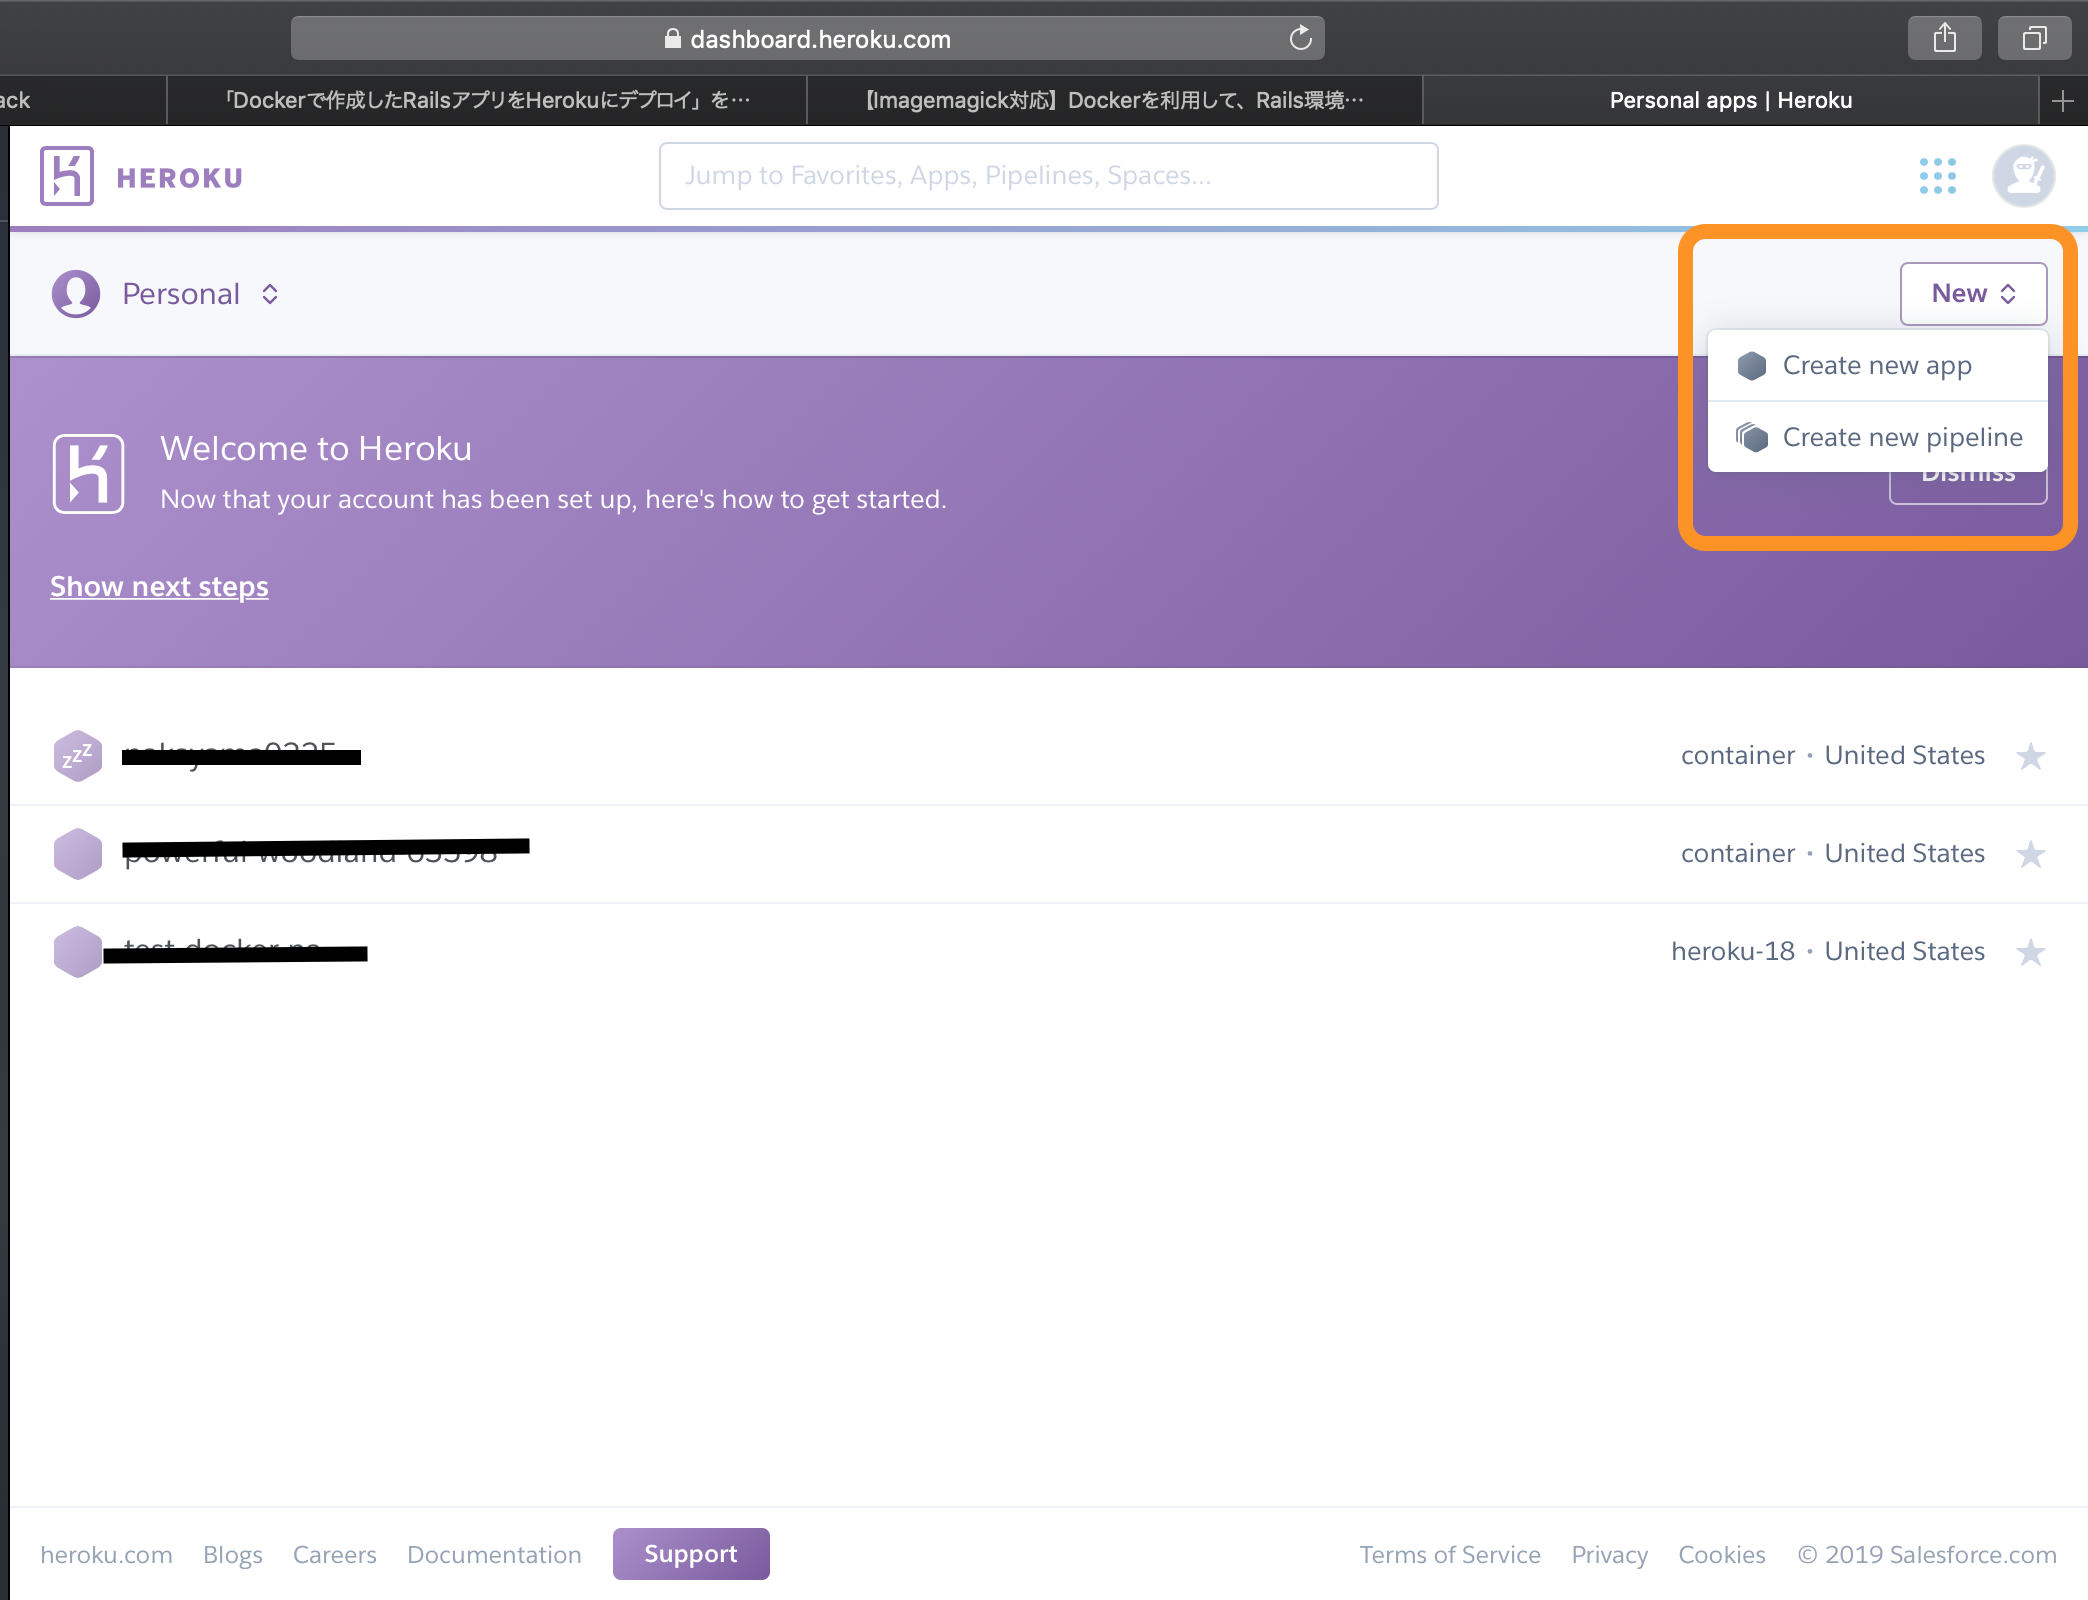Toggle the favorite star for powerful-woodland app
2088x1600 pixels.
pyautogui.click(x=2033, y=852)
